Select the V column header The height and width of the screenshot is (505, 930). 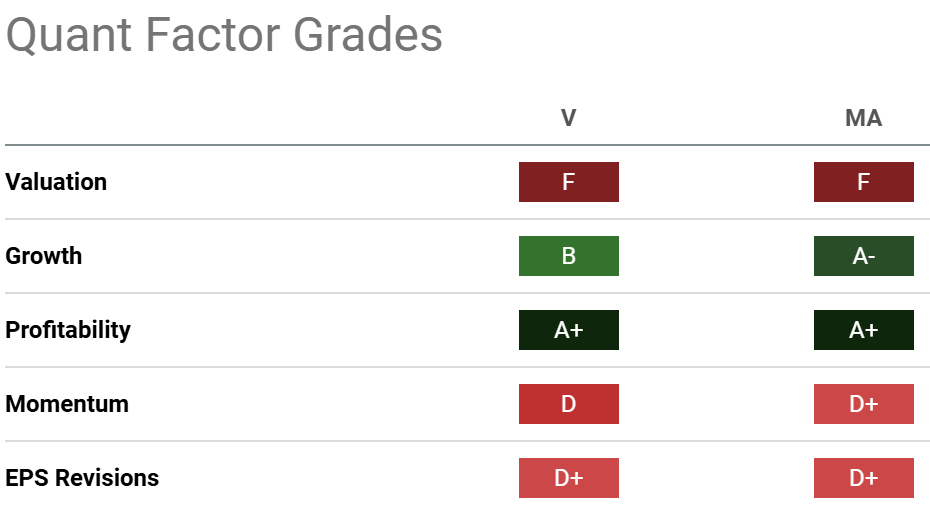click(568, 118)
